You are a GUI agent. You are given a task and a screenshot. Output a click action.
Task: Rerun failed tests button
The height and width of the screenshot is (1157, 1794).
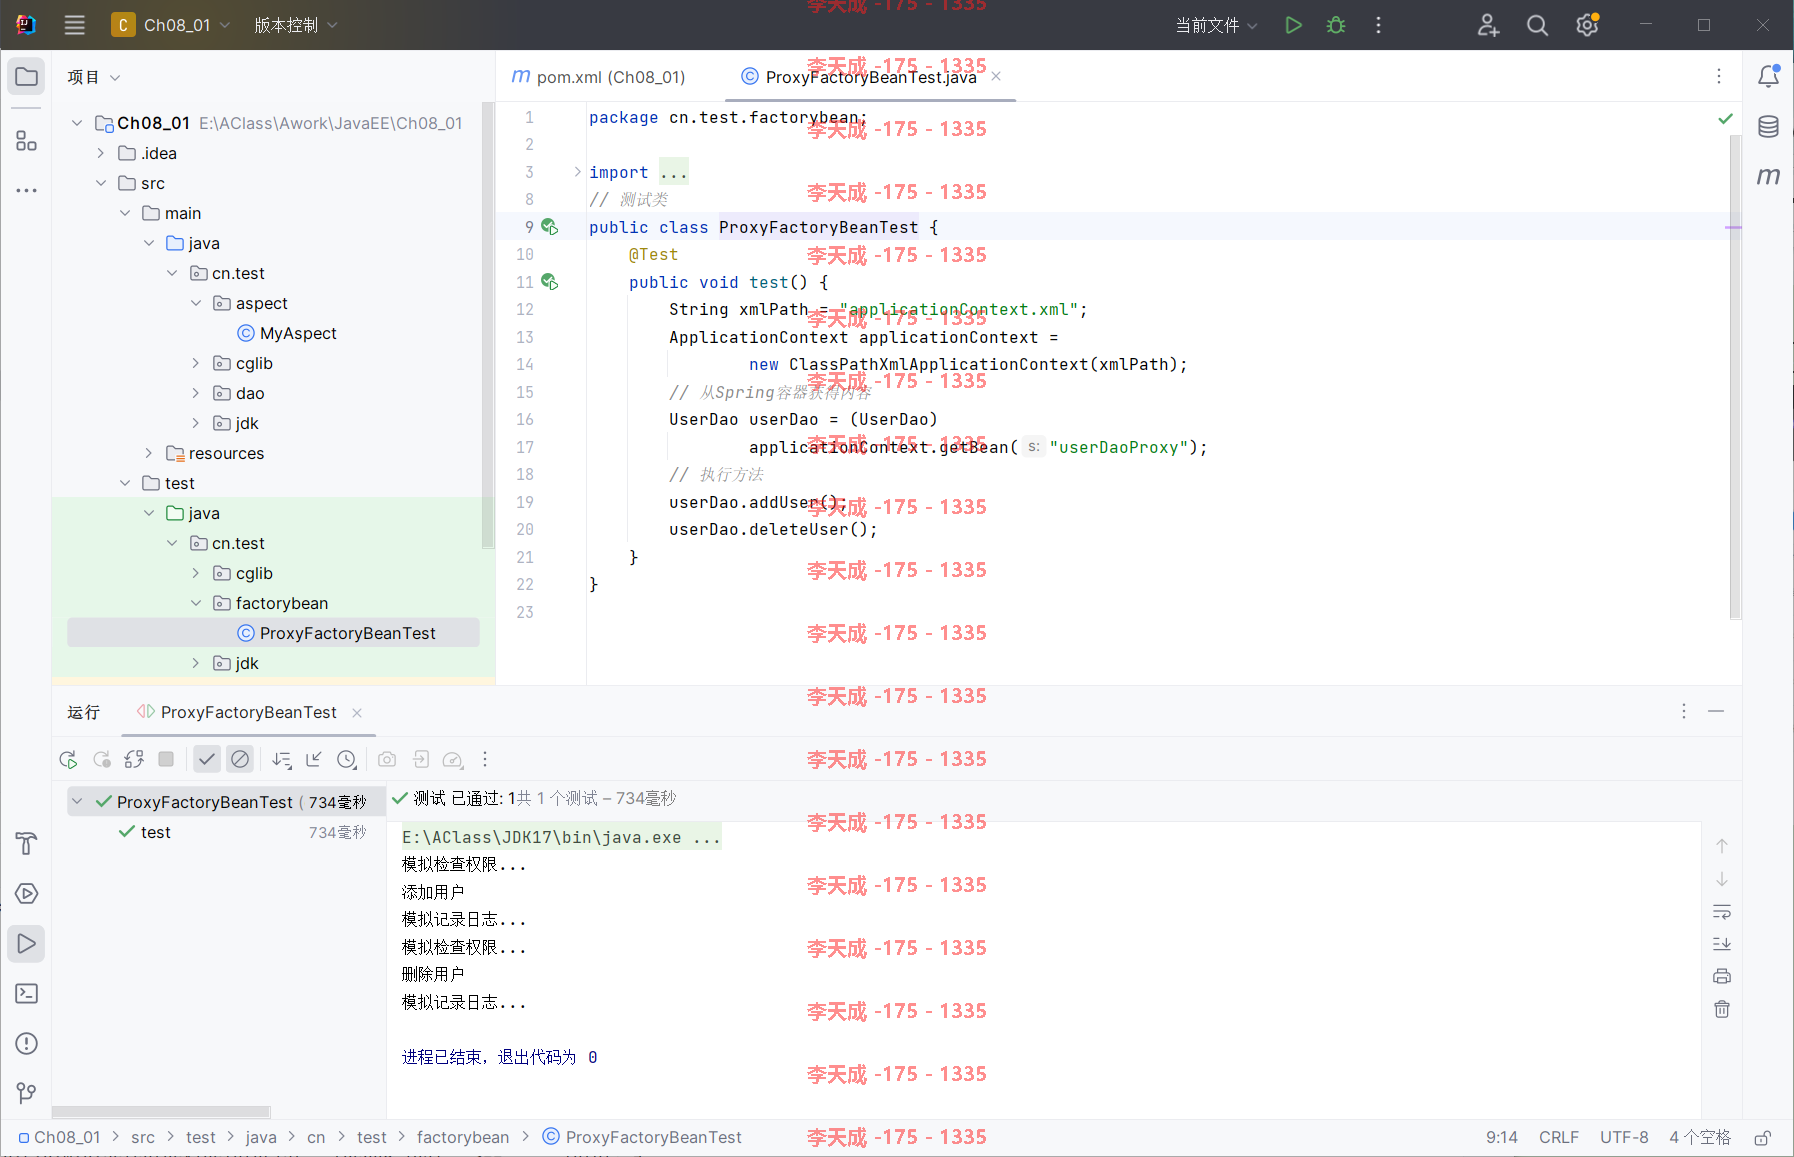(101, 760)
